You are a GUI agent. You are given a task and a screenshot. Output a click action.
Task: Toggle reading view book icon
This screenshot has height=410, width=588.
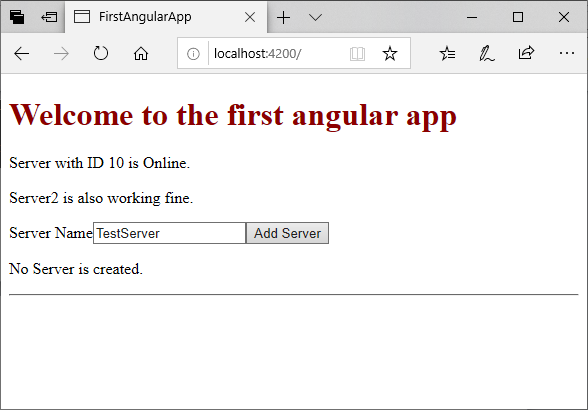357,54
